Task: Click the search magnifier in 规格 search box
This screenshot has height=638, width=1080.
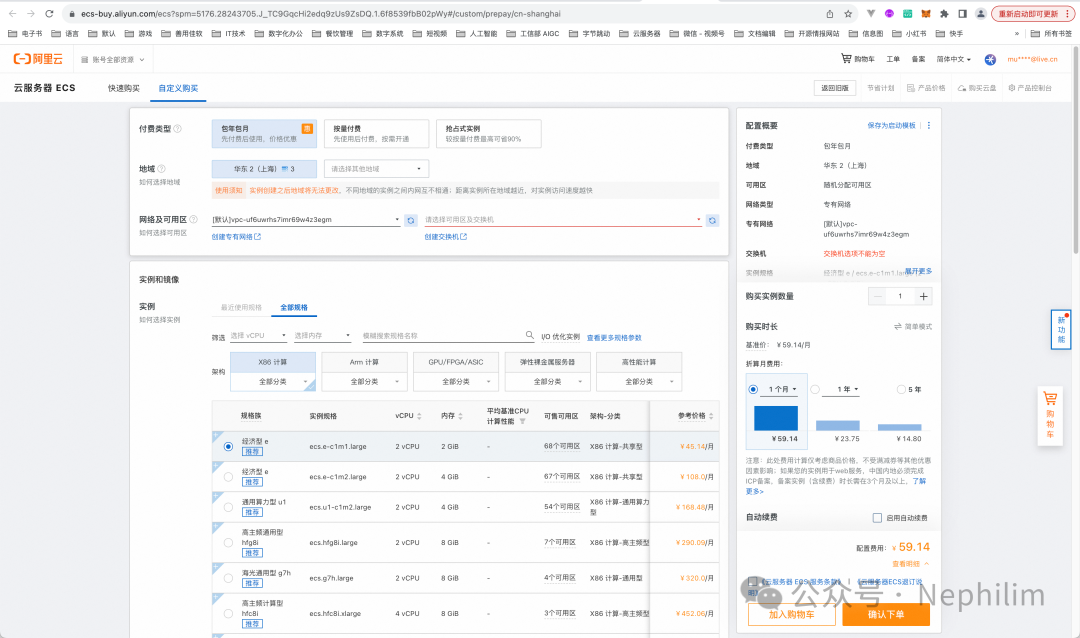Action: [530, 335]
